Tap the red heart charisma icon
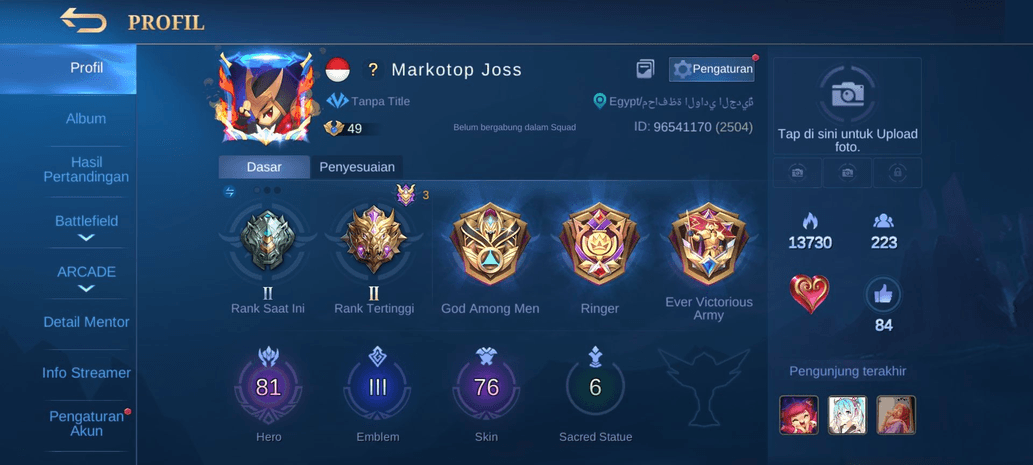The image size is (1033, 465). point(809,294)
